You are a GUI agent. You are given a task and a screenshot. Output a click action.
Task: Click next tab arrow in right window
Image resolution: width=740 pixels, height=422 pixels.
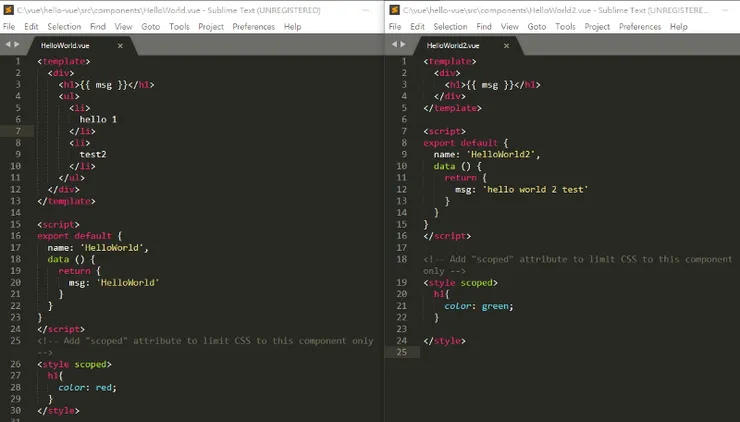click(x=403, y=45)
